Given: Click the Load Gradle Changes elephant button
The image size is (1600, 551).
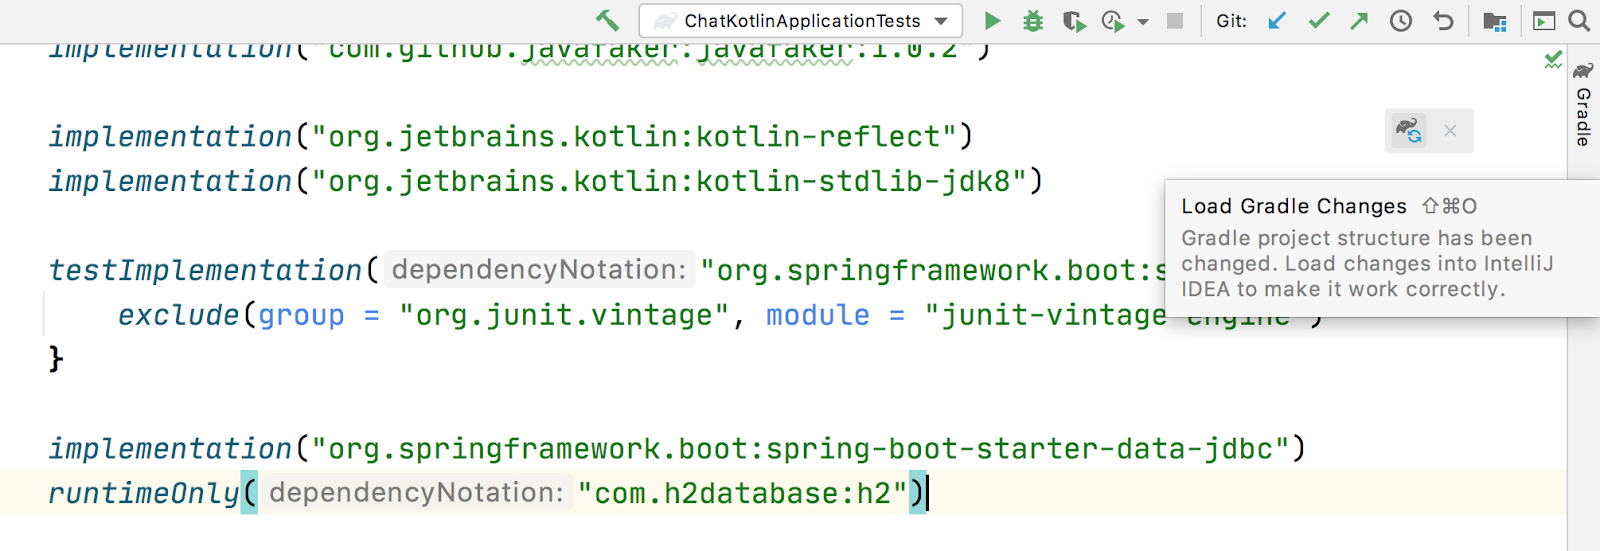Looking at the screenshot, I should [1409, 130].
